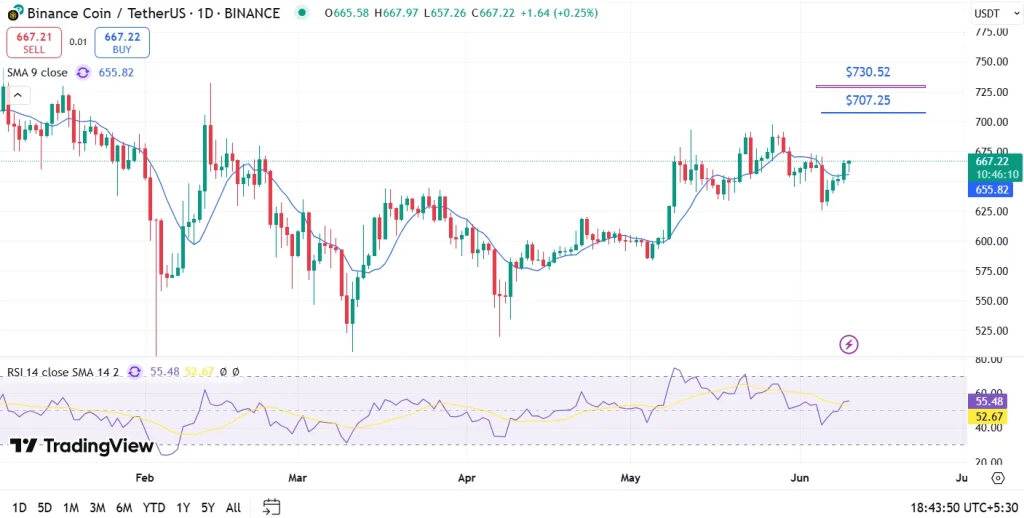The width and height of the screenshot is (1024, 518).
Task: Click the 700.00 price axis label
Action: pos(992,122)
